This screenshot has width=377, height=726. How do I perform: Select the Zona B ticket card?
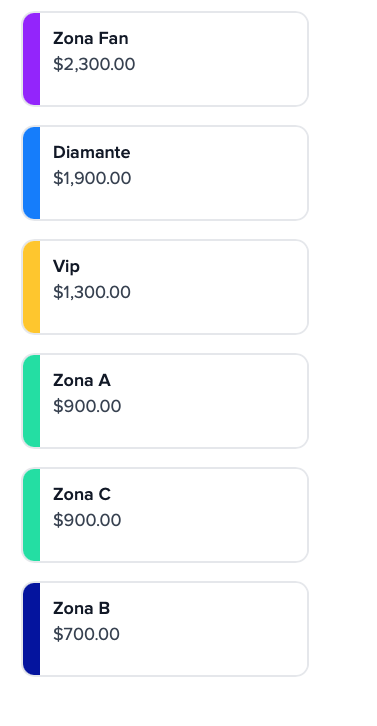pyautogui.click(x=165, y=629)
